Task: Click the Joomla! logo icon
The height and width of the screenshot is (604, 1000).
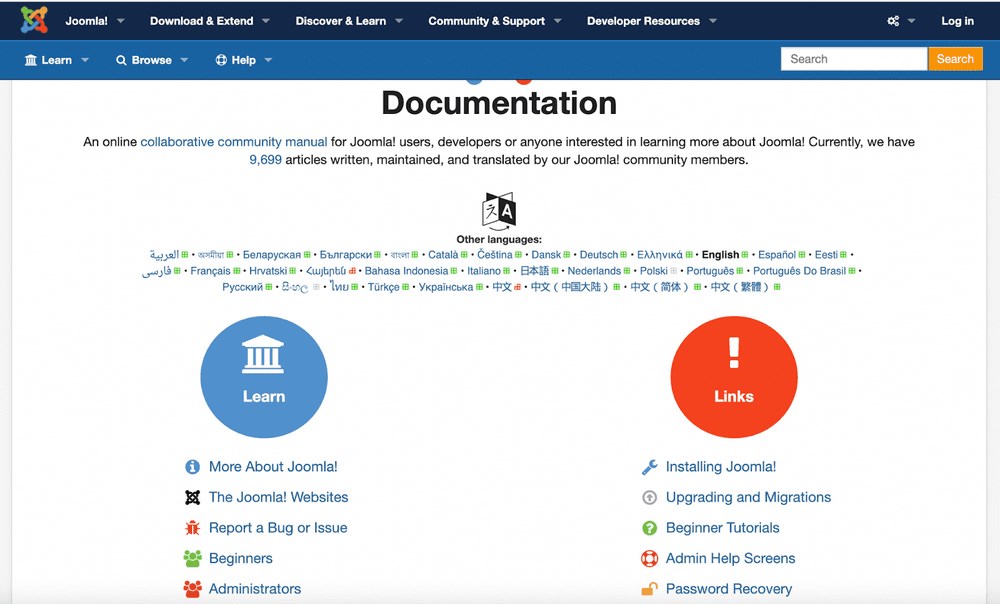Action: point(34,20)
